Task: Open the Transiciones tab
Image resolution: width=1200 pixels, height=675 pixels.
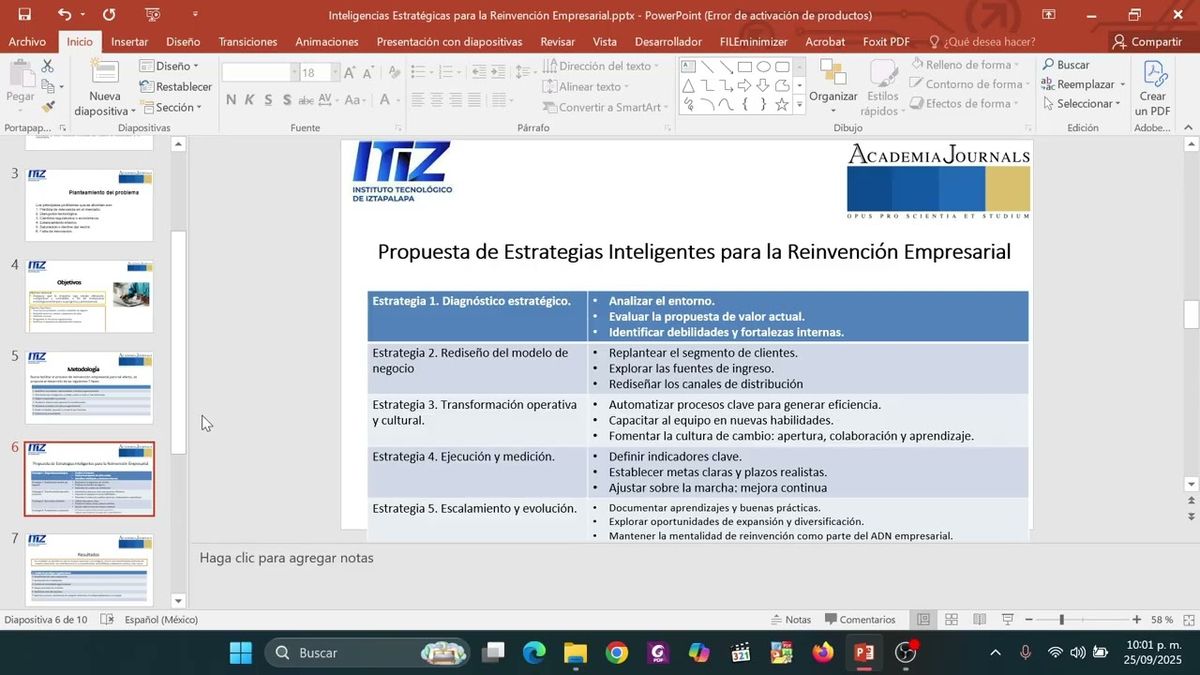Action: click(248, 42)
